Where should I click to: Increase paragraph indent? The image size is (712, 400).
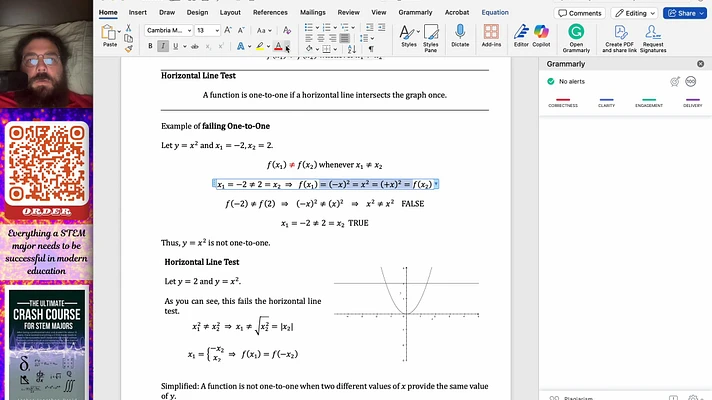tap(381, 28)
